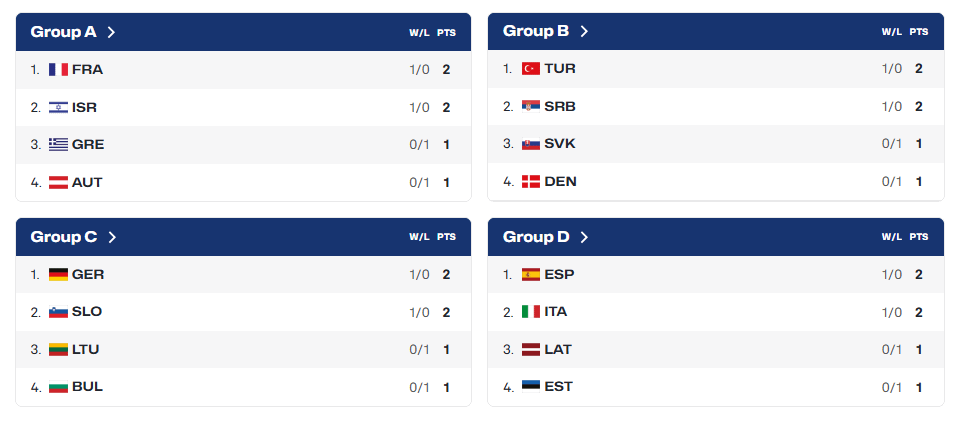
Task: Click the Greece flag icon
Action: [59, 145]
